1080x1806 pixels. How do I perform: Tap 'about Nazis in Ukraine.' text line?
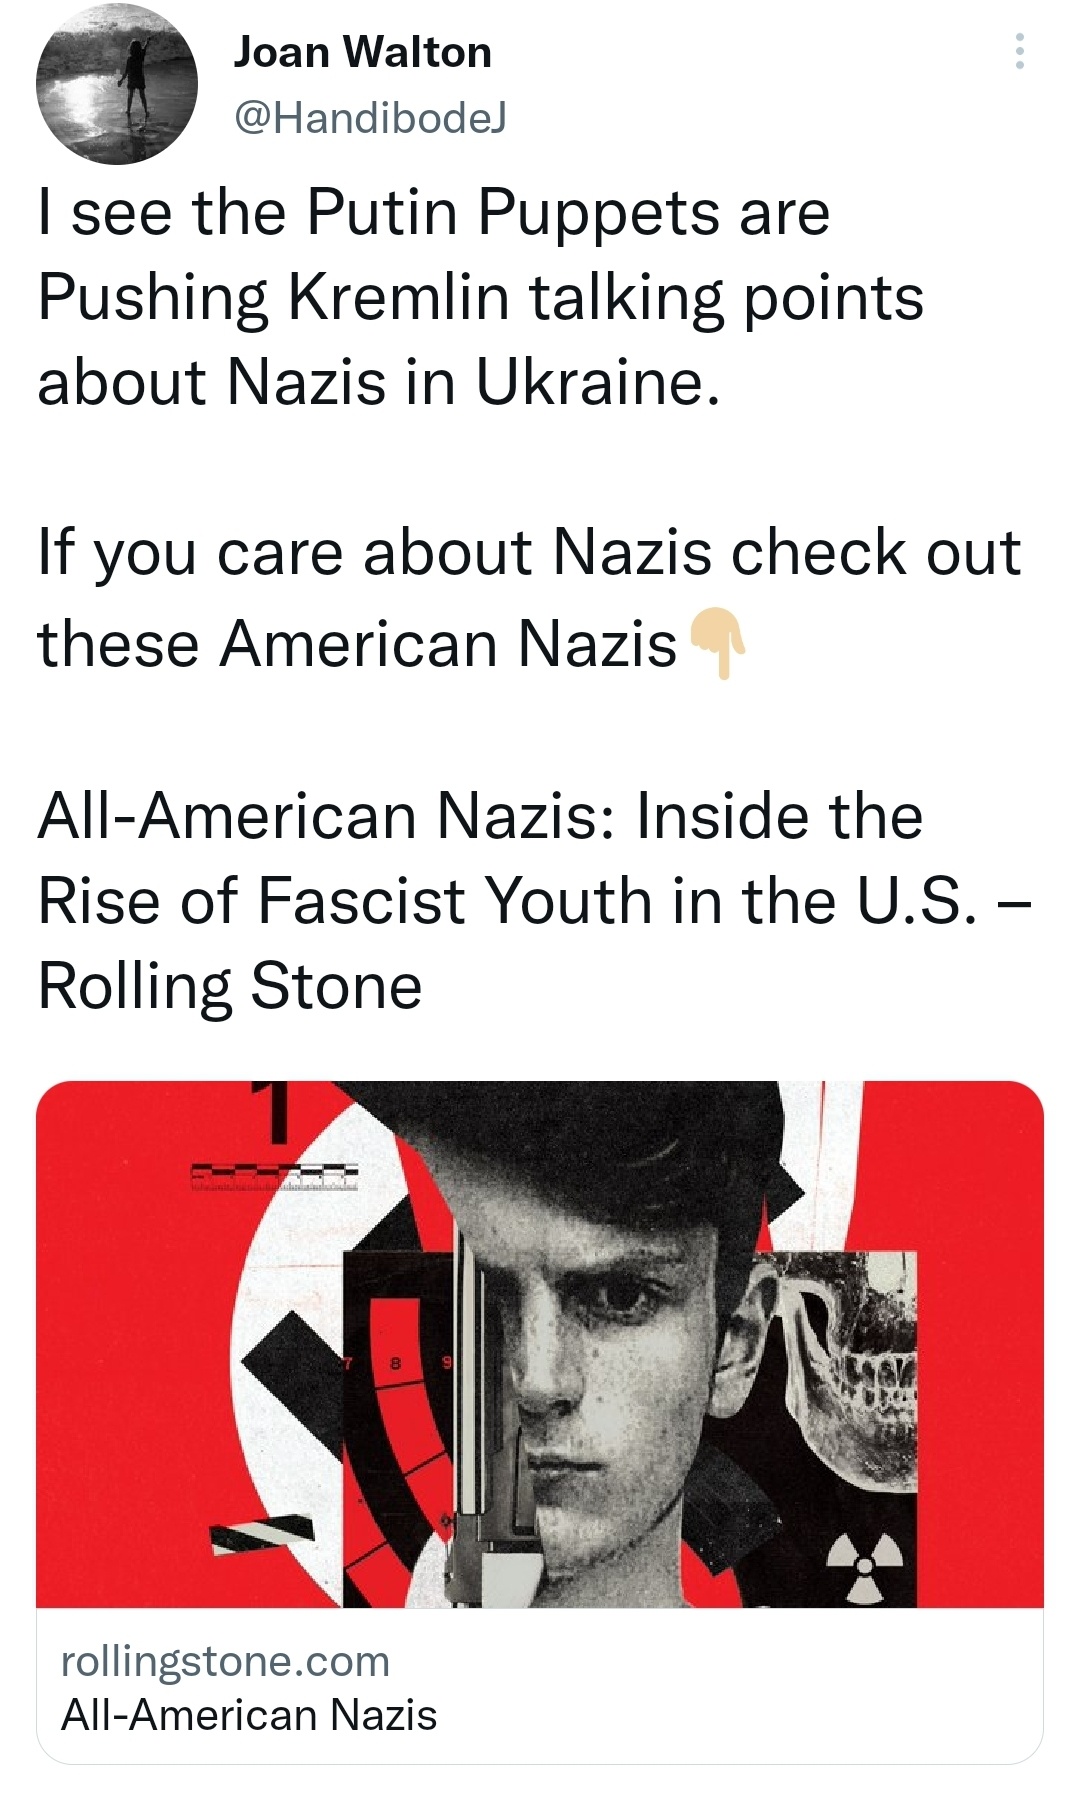(x=378, y=382)
